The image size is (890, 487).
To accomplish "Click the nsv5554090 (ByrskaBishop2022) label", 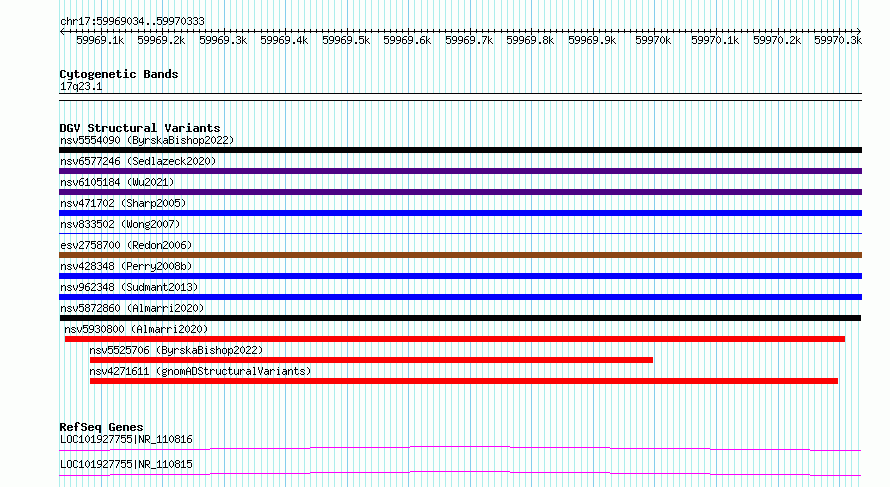I will [x=147, y=140].
